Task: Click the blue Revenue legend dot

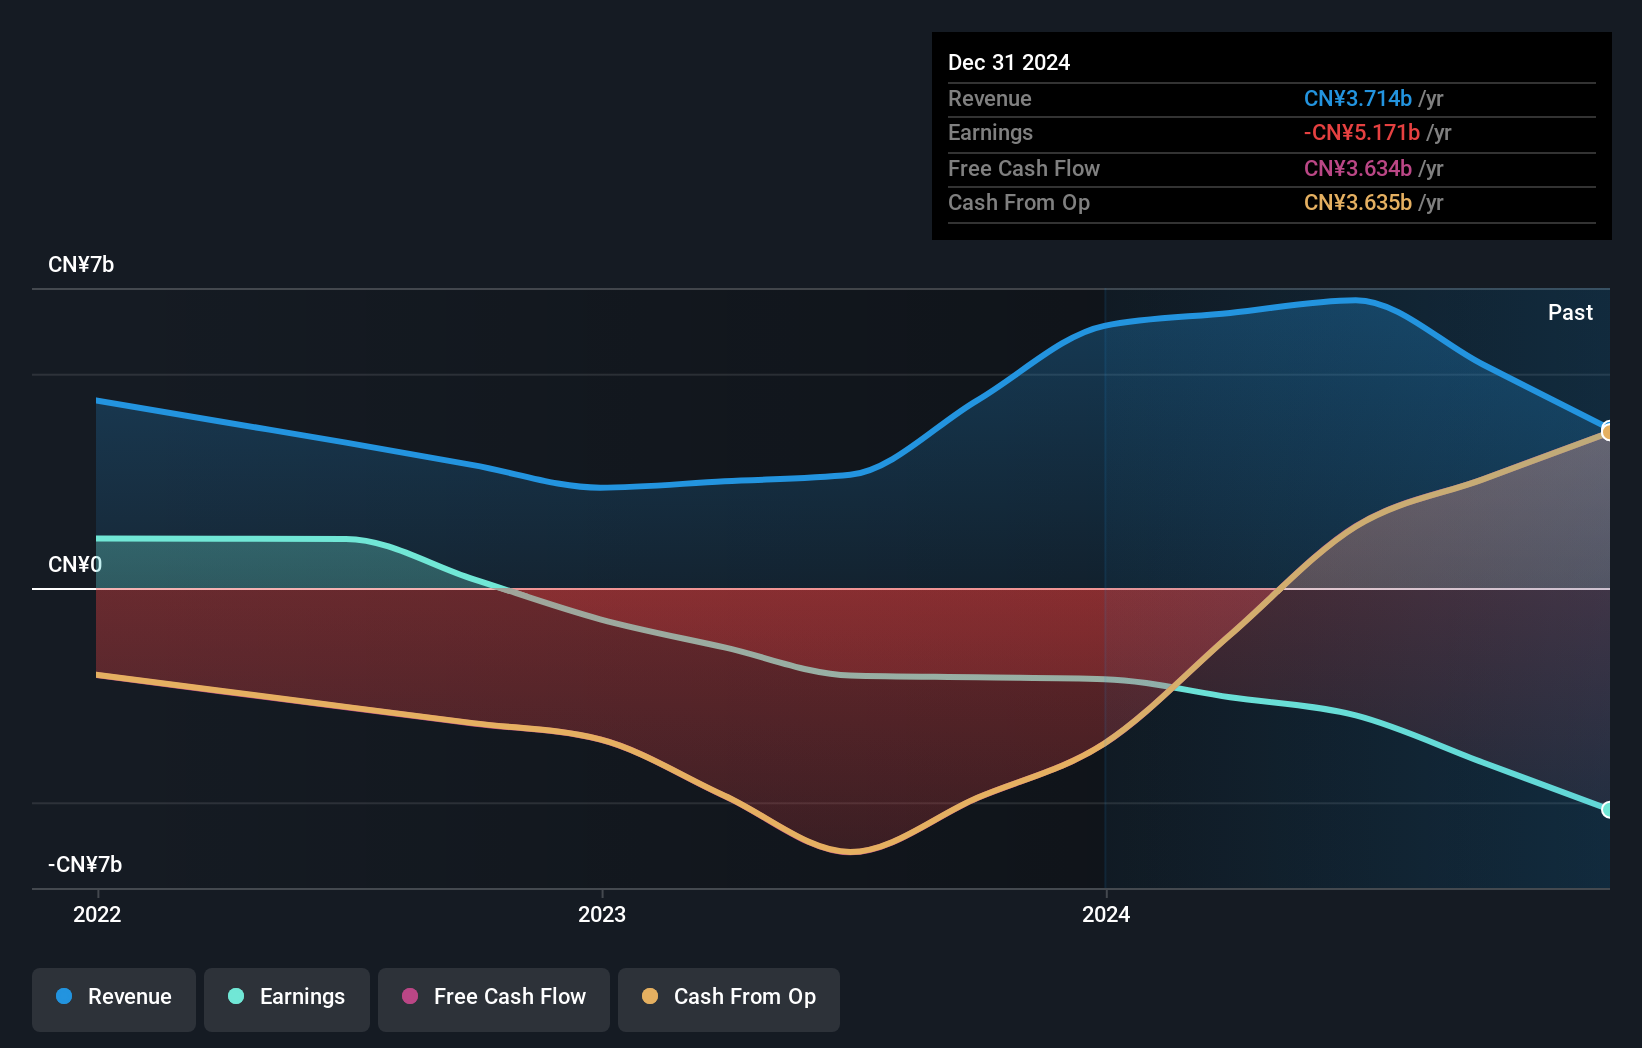Action: pos(64,997)
